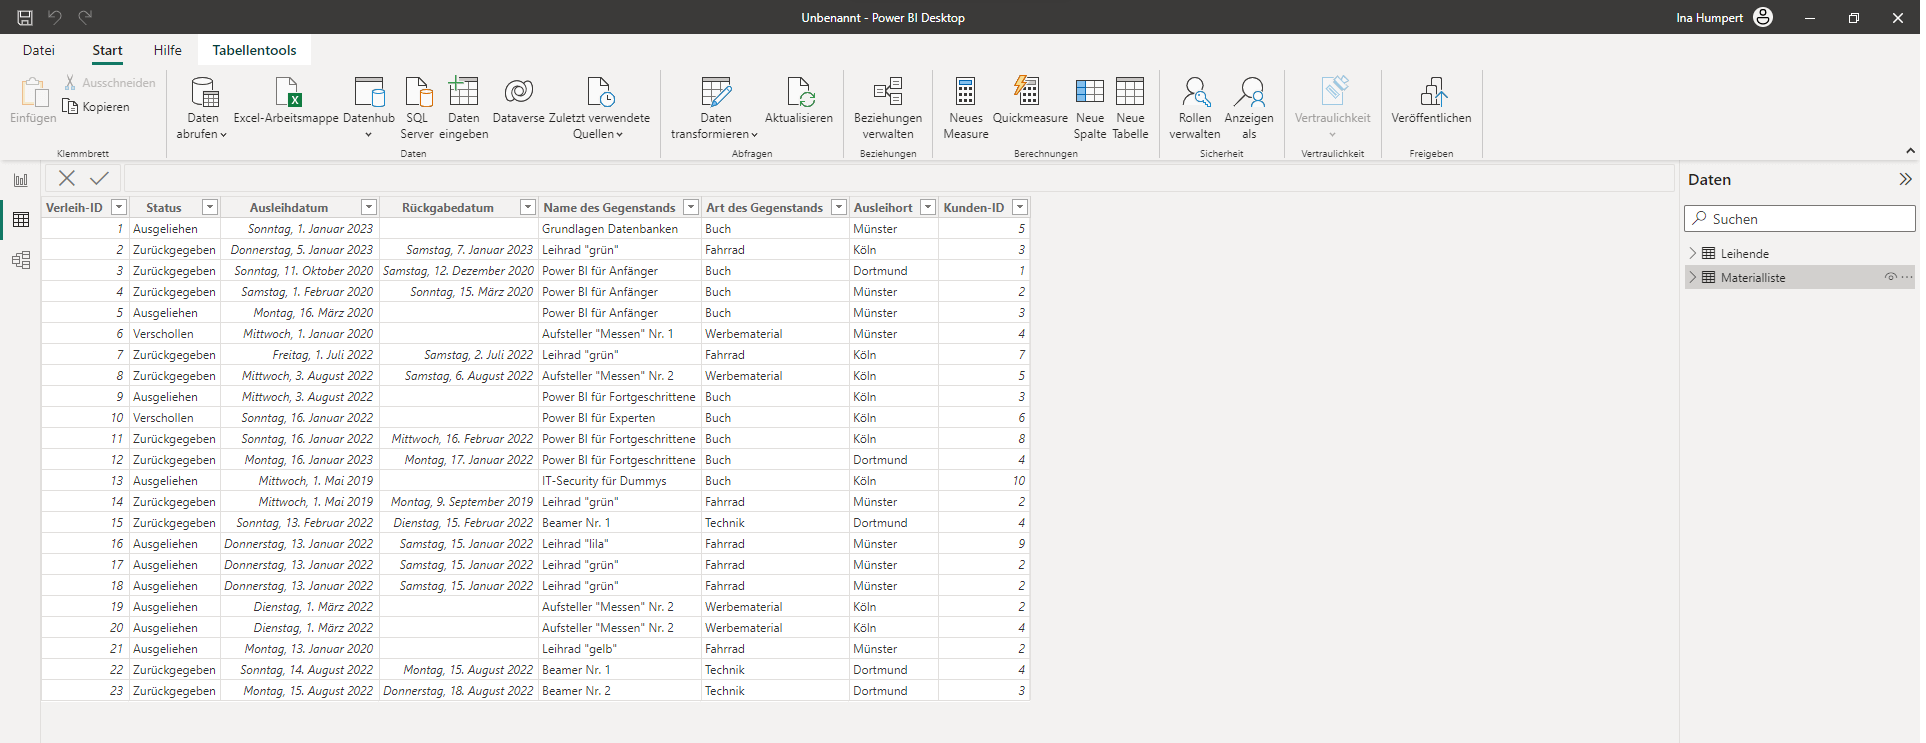Select Montag, 9. September 2019 cell
1926x743 pixels.
click(459, 502)
